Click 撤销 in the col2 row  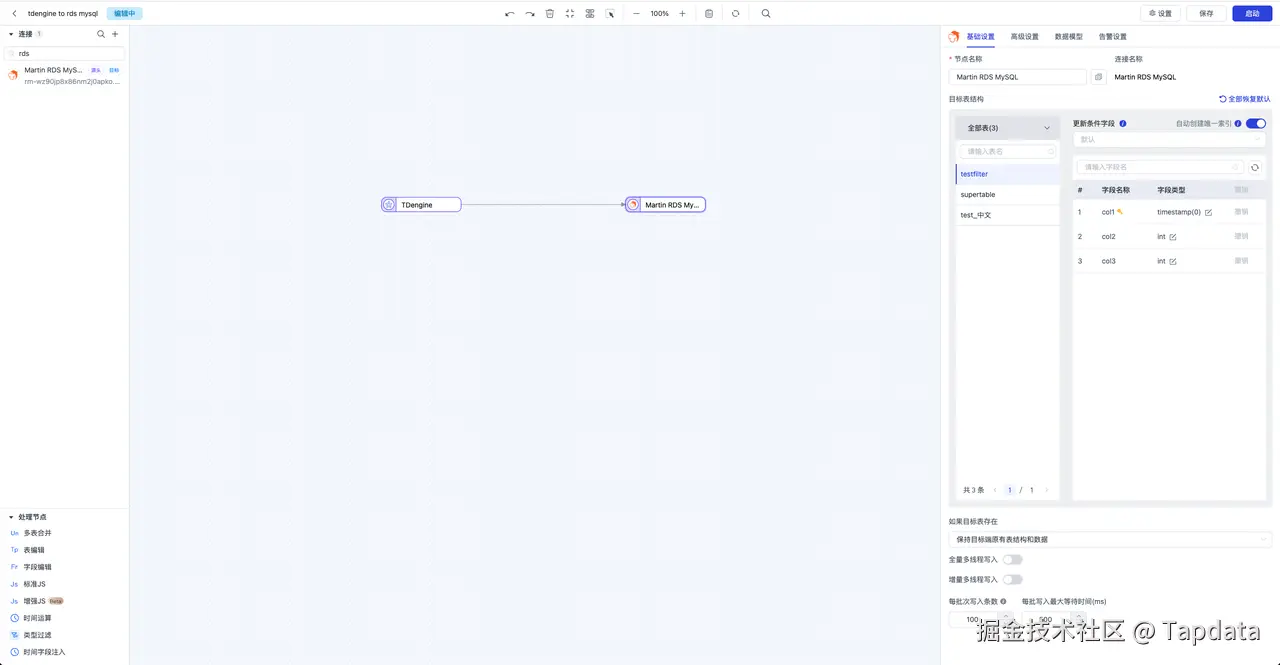click(1241, 236)
